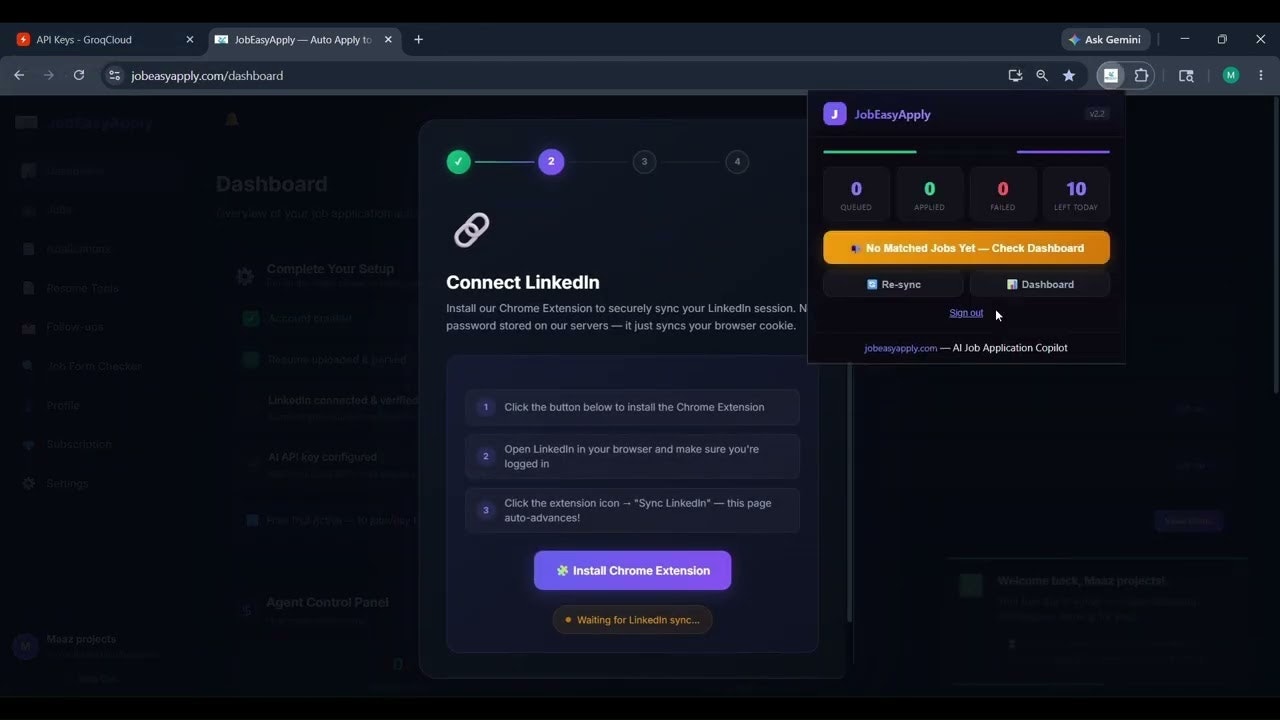
Task: Click the Agent Control Panel heading
Action: tap(327, 602)
